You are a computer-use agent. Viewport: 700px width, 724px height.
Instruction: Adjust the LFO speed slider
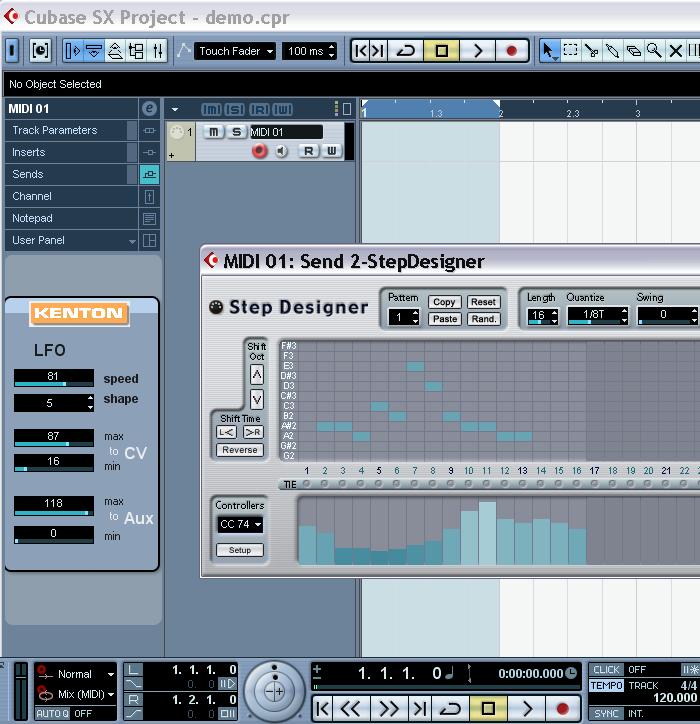pyautogui.click(x=54, y=378)
